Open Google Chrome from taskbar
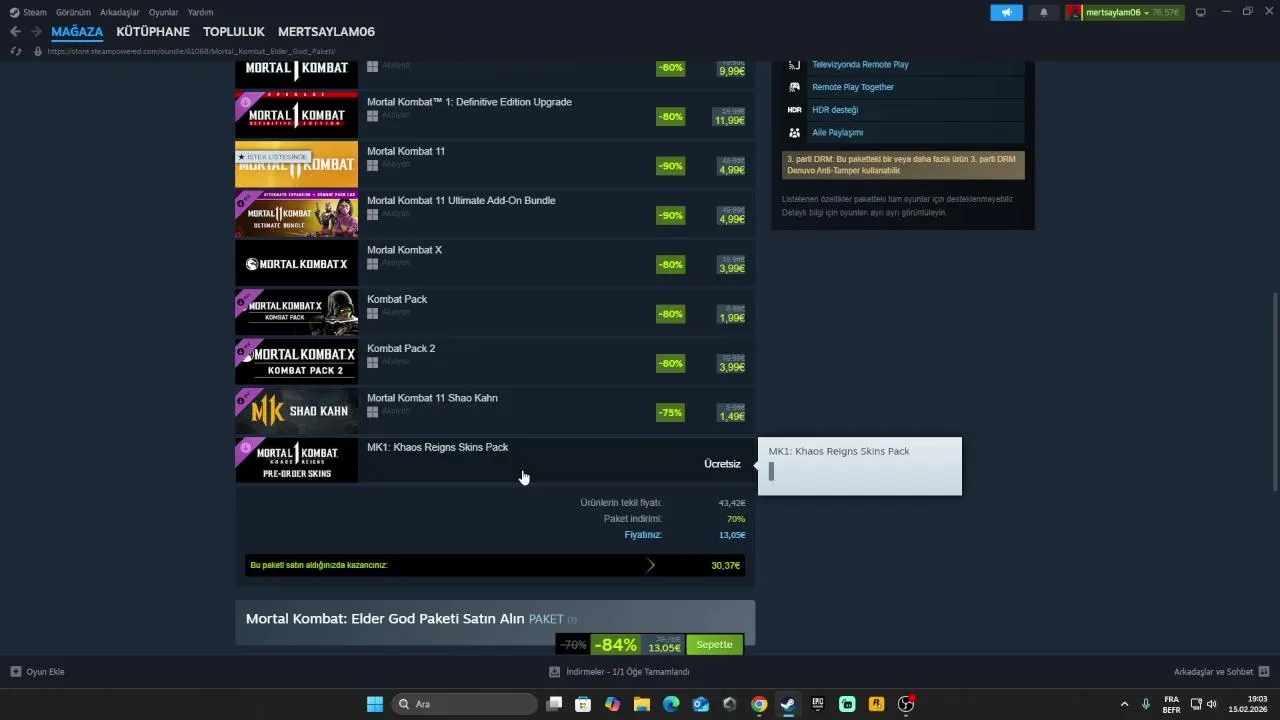Viewport: 1280px width, 720px height. 759,704
